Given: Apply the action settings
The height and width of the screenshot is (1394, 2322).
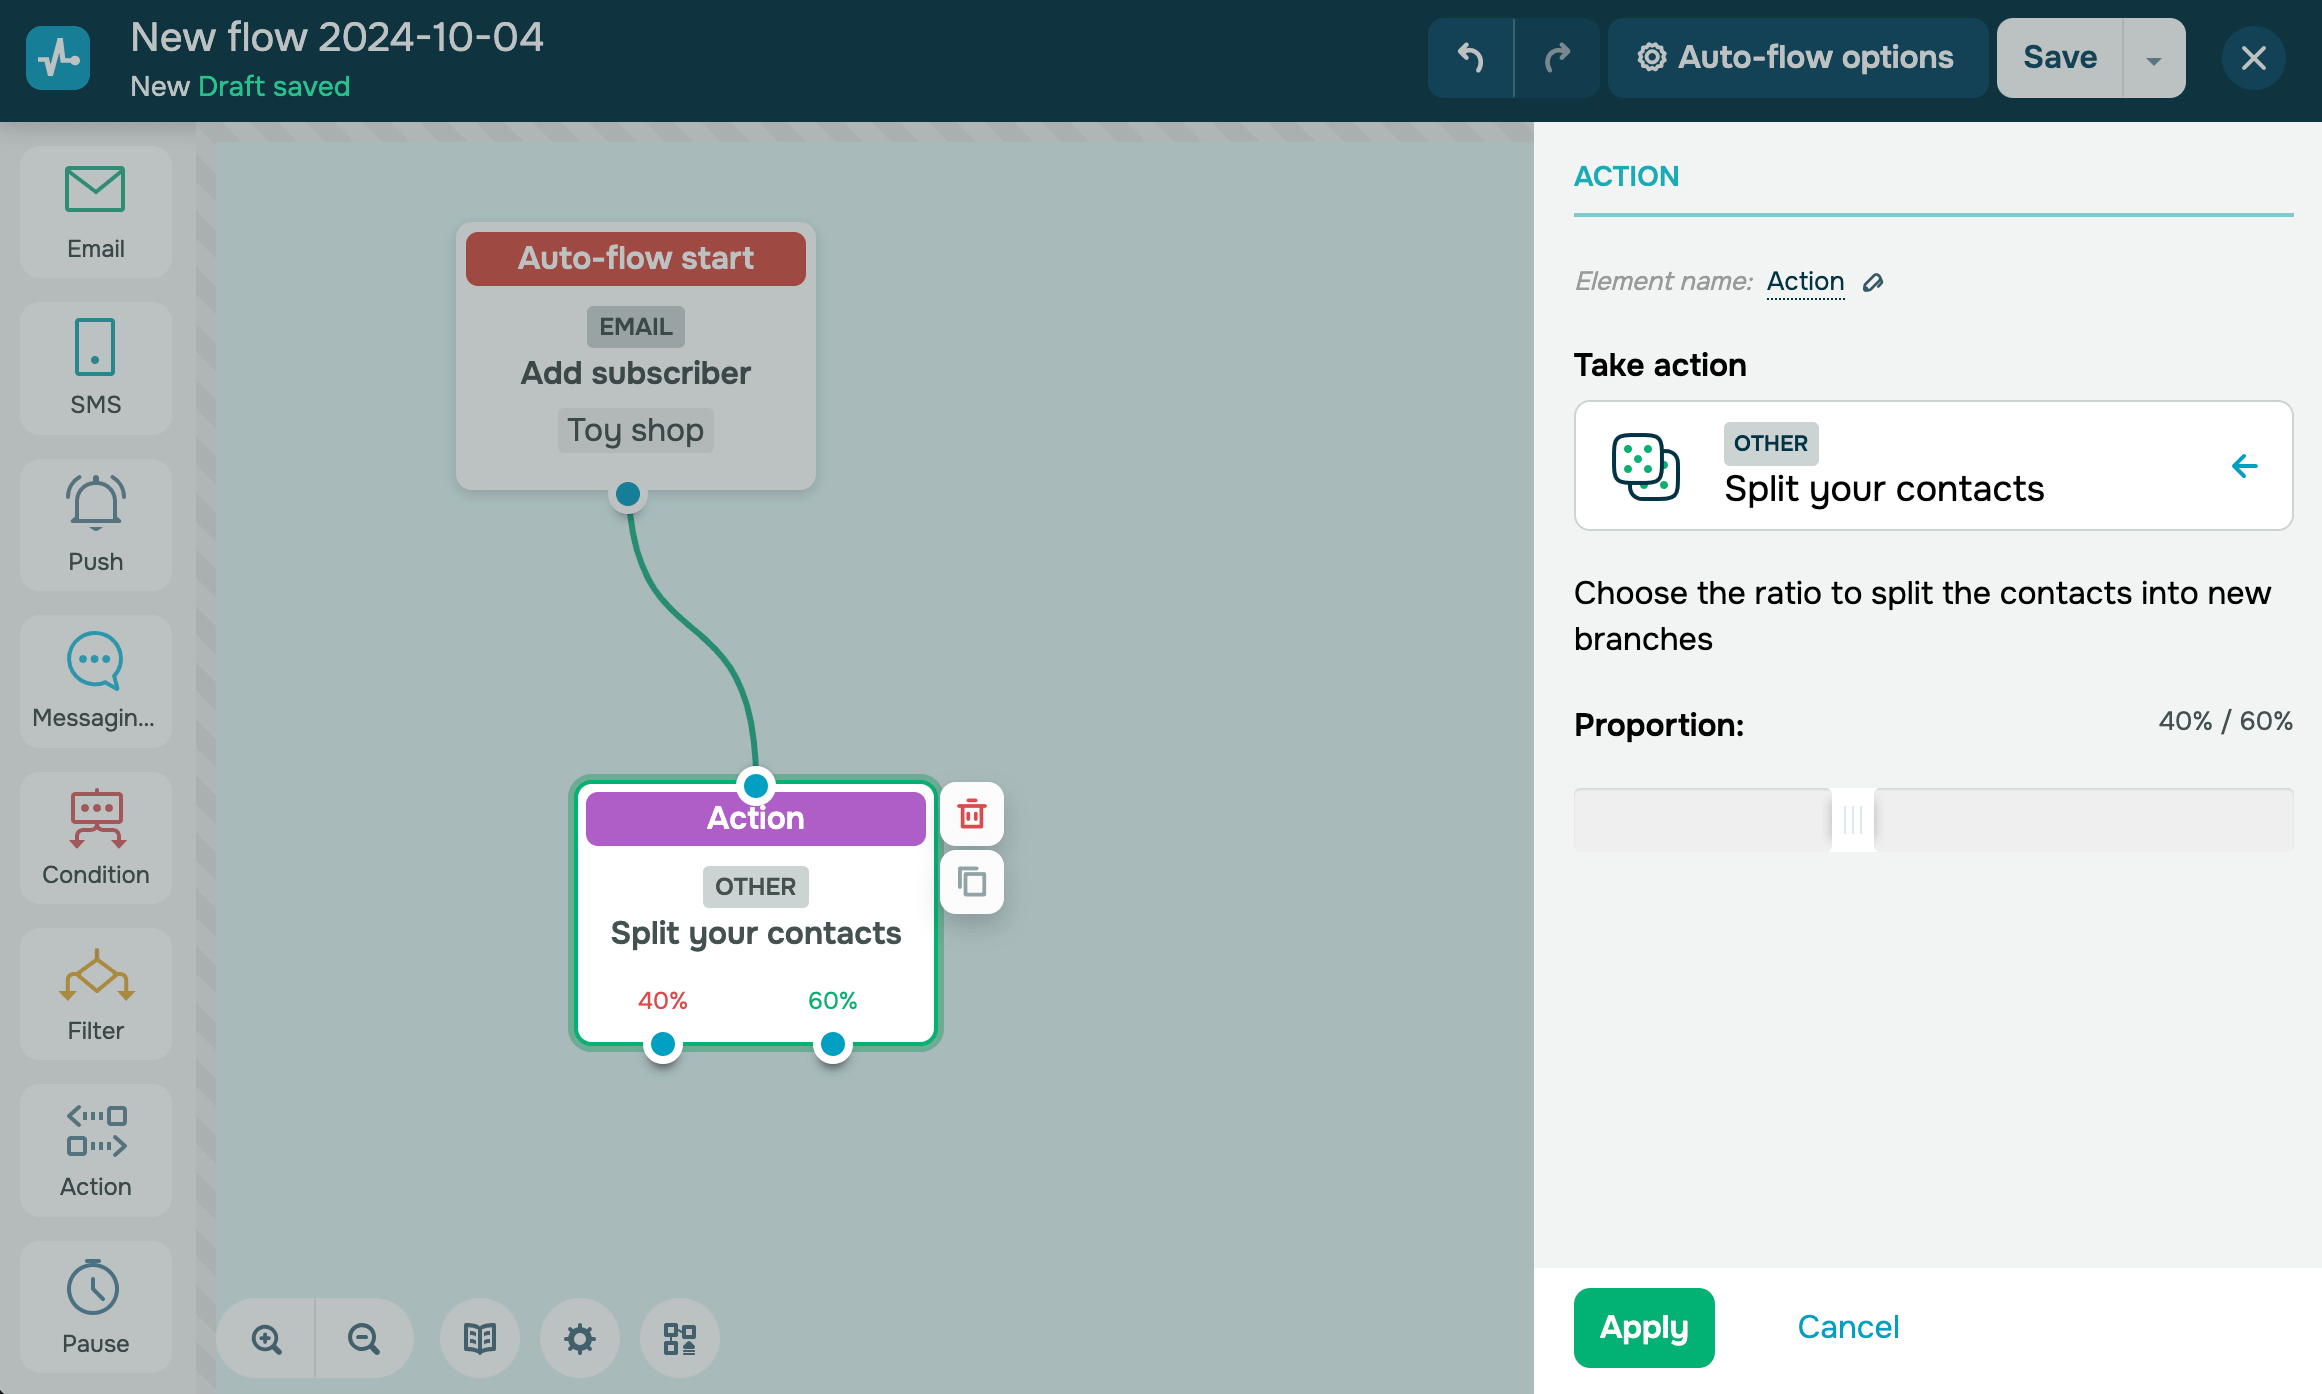Looking at the screenshot, I should 1643,1327.
